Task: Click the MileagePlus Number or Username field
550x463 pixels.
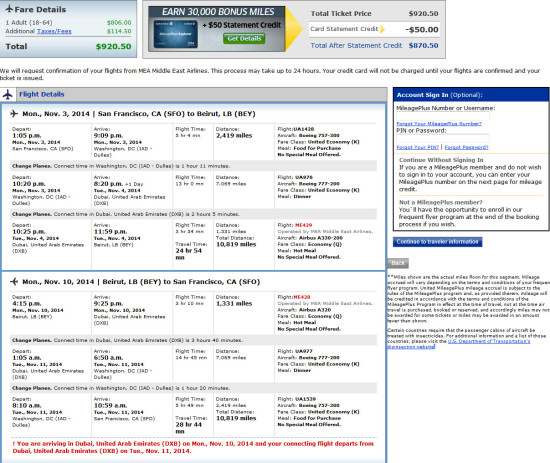Action: coord(443,116)
